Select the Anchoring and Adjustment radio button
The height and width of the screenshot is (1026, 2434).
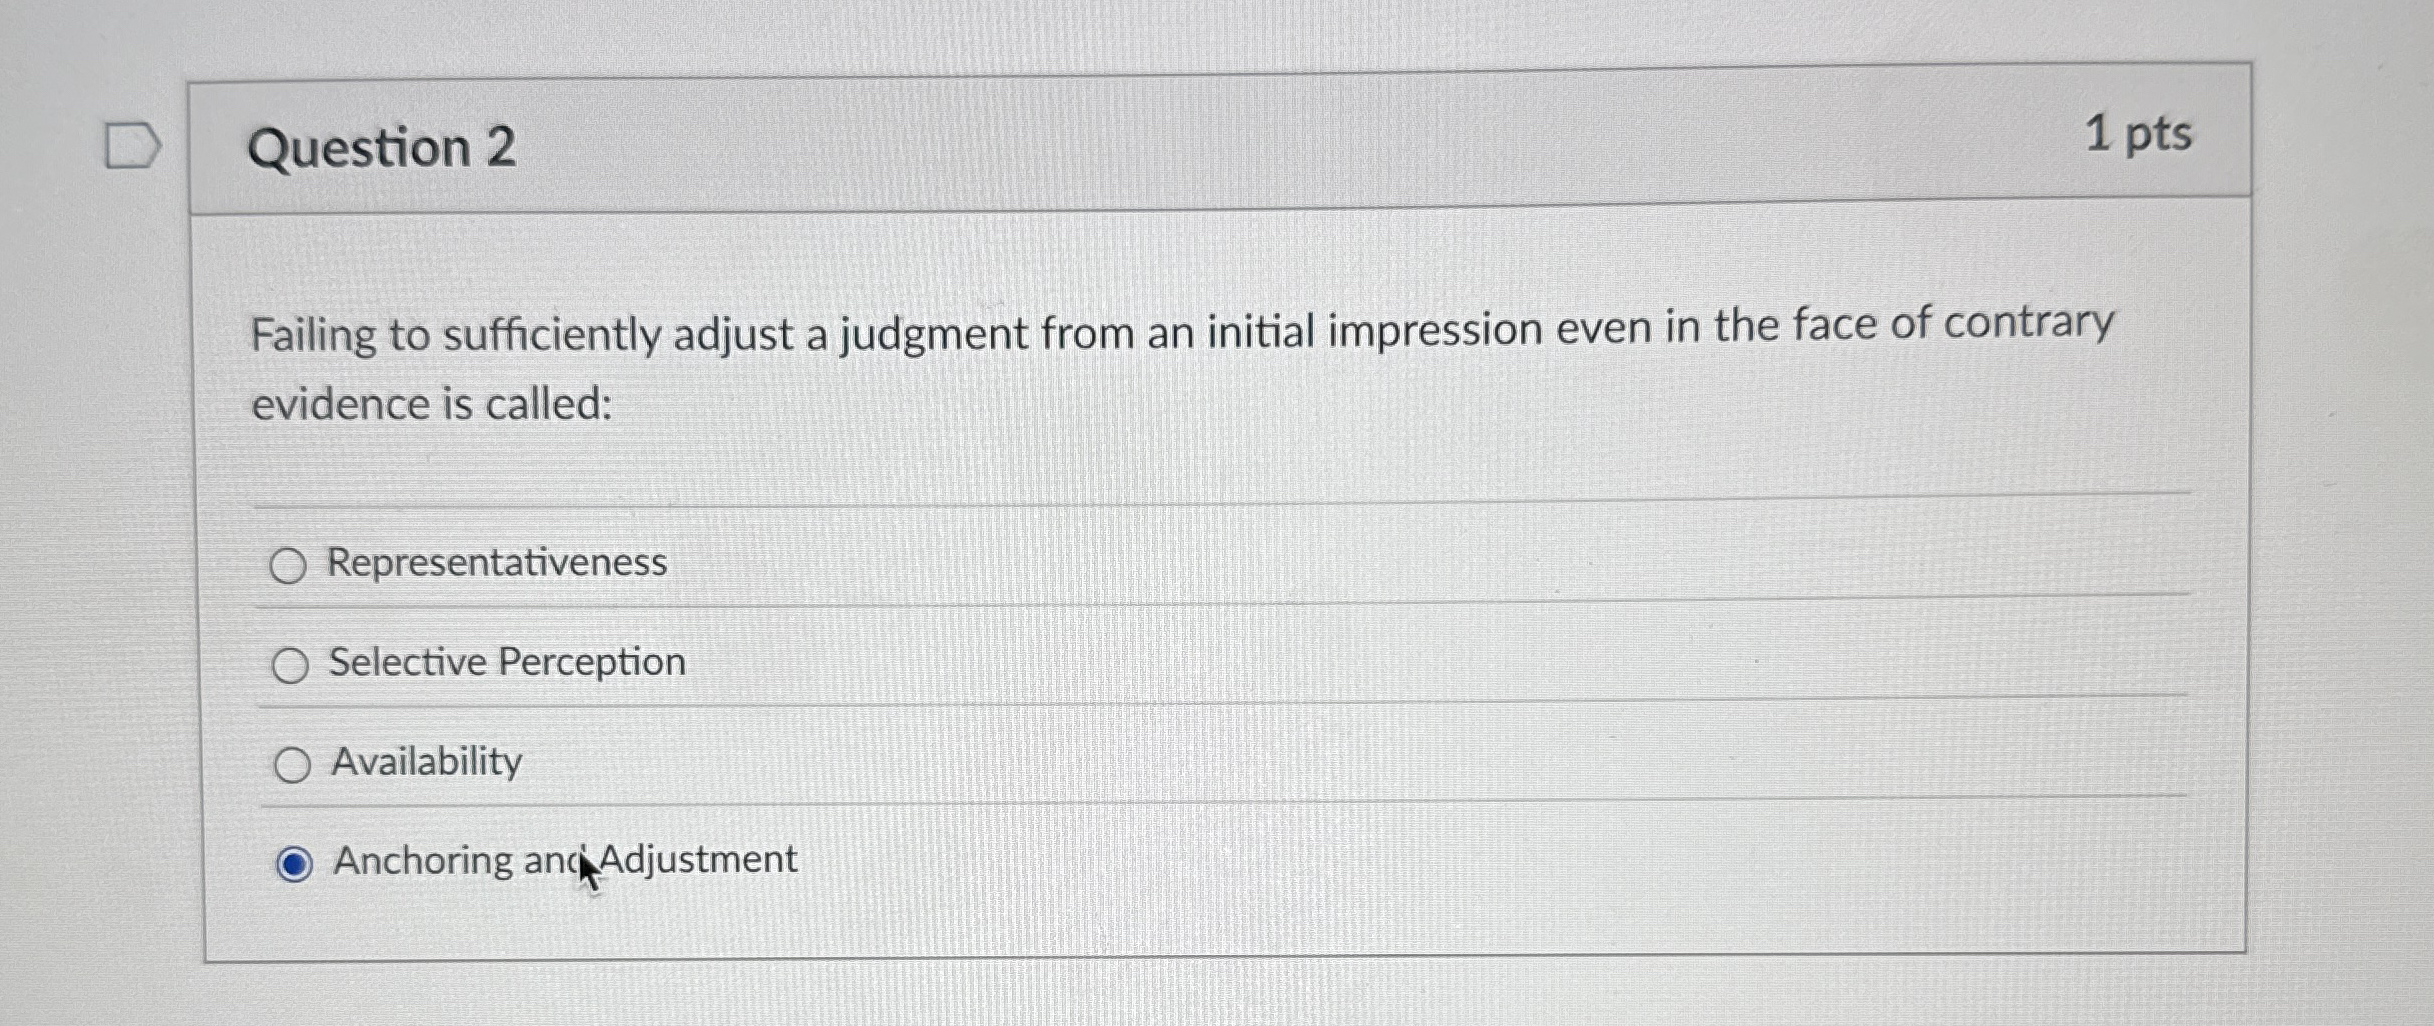point(292,860)
